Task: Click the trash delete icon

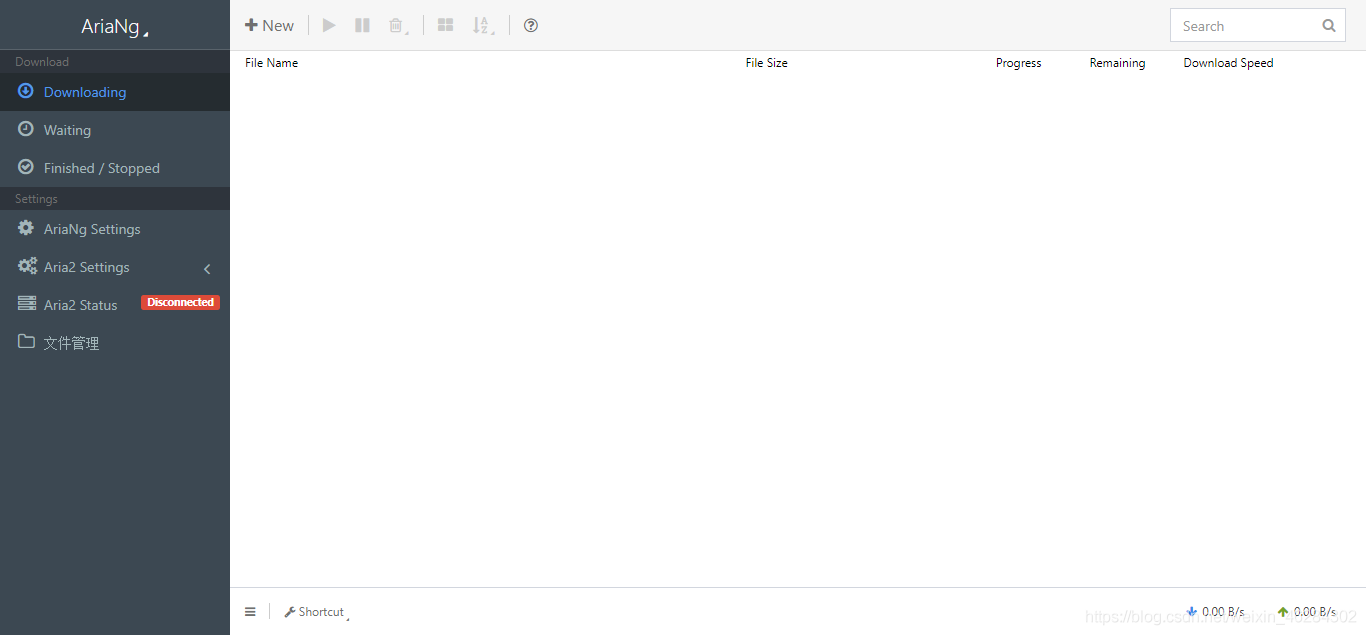Action: 397,26
